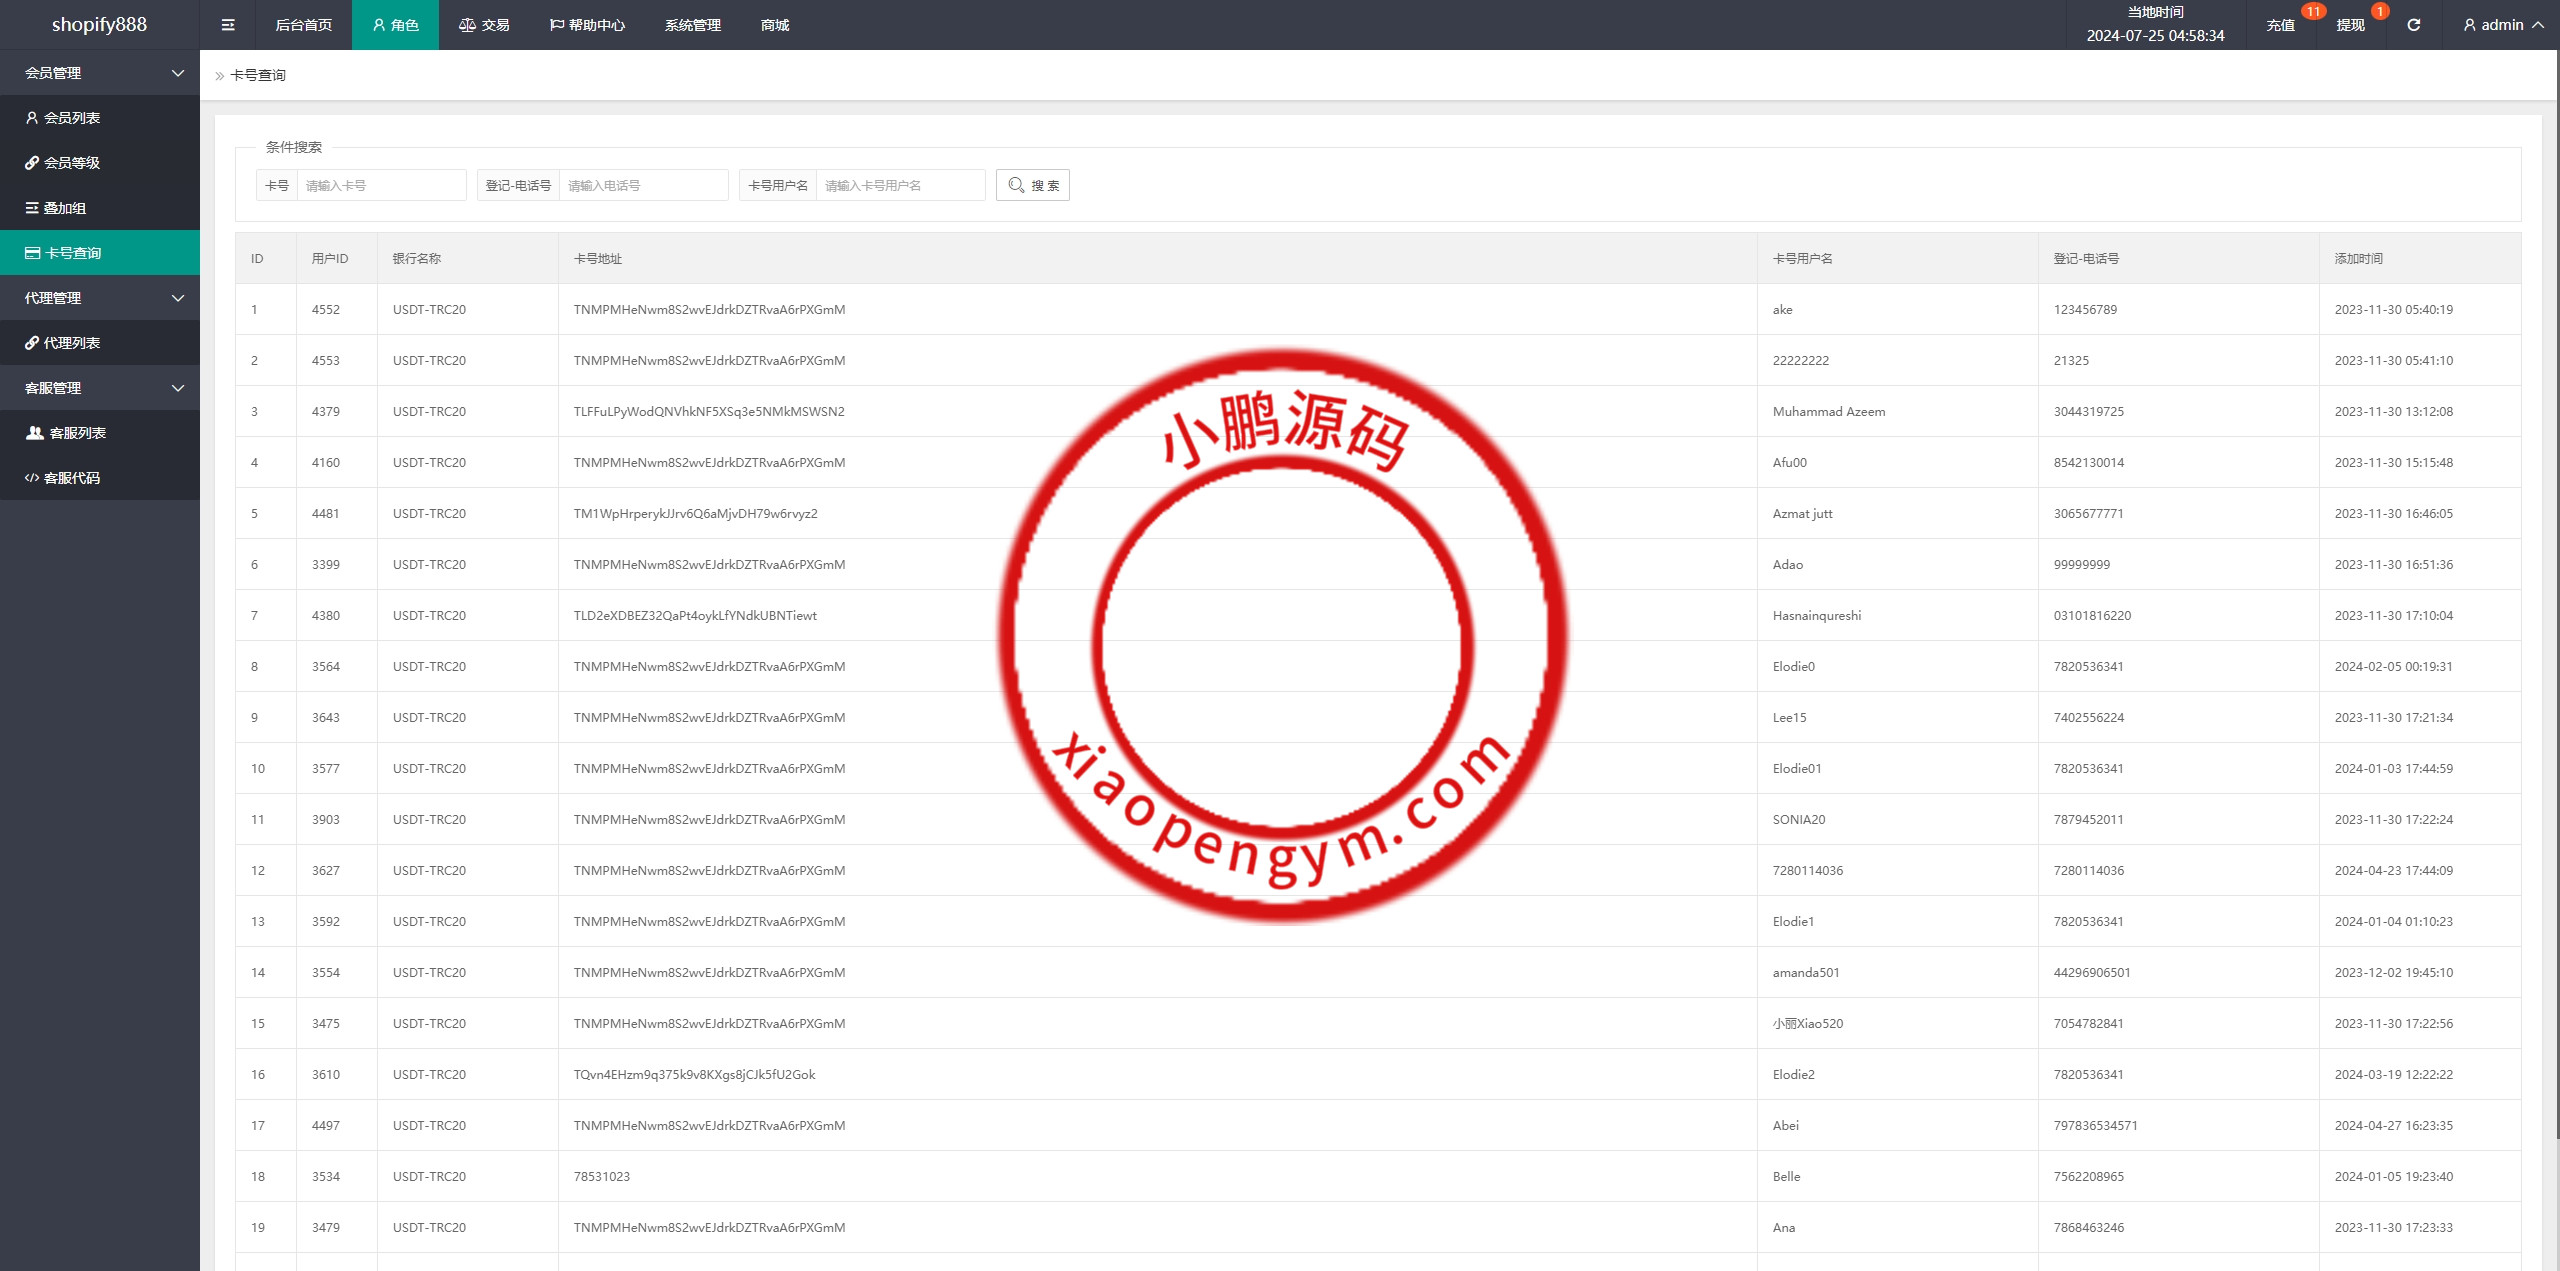Toggle the sidebar collapse hamburger icon
The height and width of the screenshot is (1271, 2560).
[x=228, y=25]
